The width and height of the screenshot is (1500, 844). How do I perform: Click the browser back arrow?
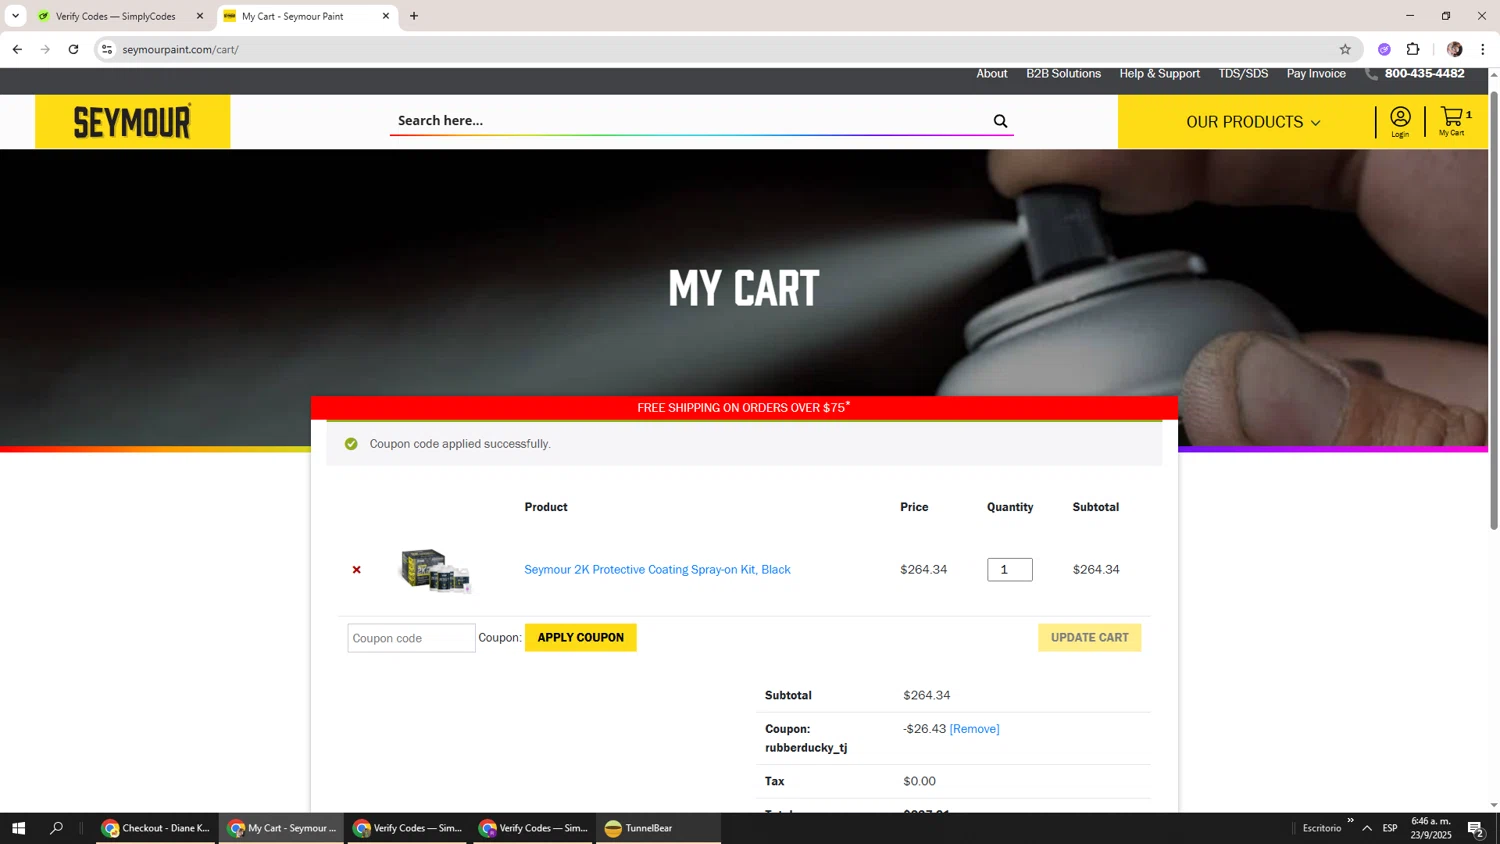pyautogui.click(x=17, y=49)
